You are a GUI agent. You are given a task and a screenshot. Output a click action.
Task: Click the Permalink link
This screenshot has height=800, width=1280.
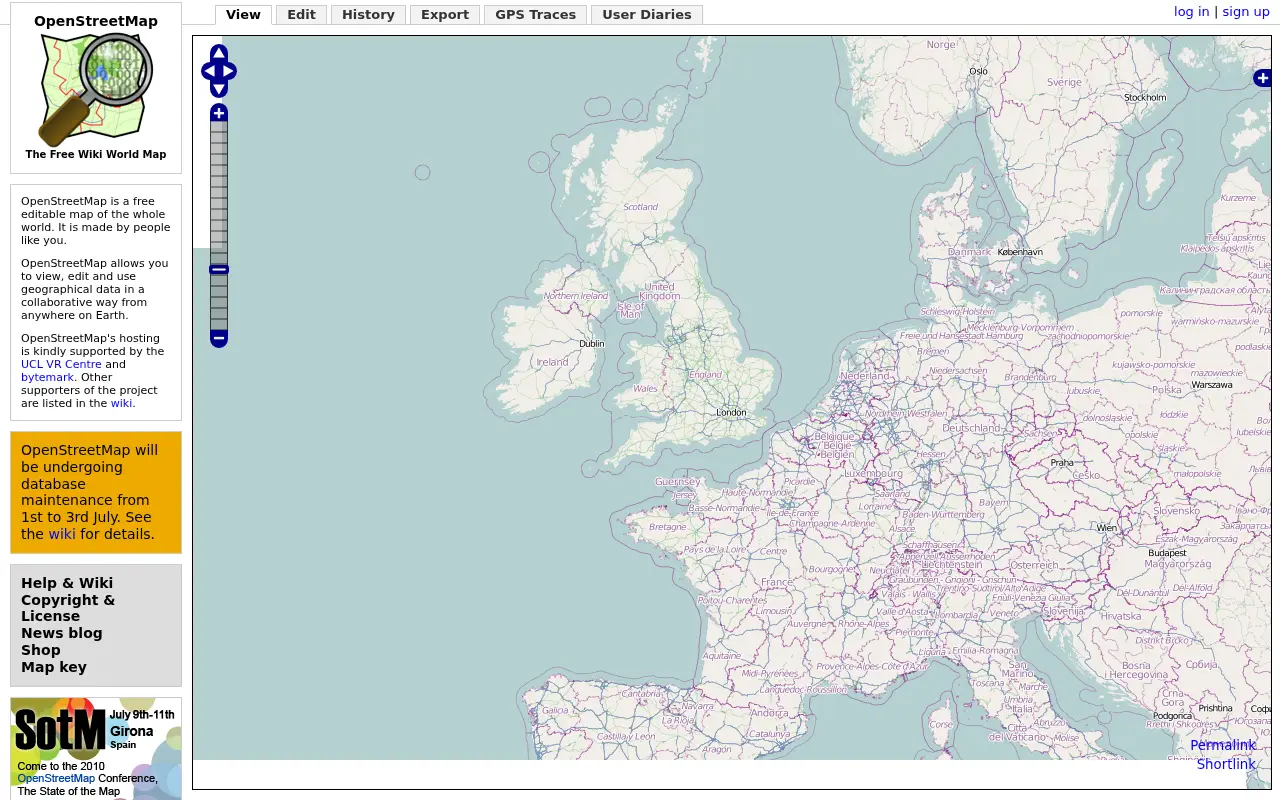click(x=1223, y=745)
